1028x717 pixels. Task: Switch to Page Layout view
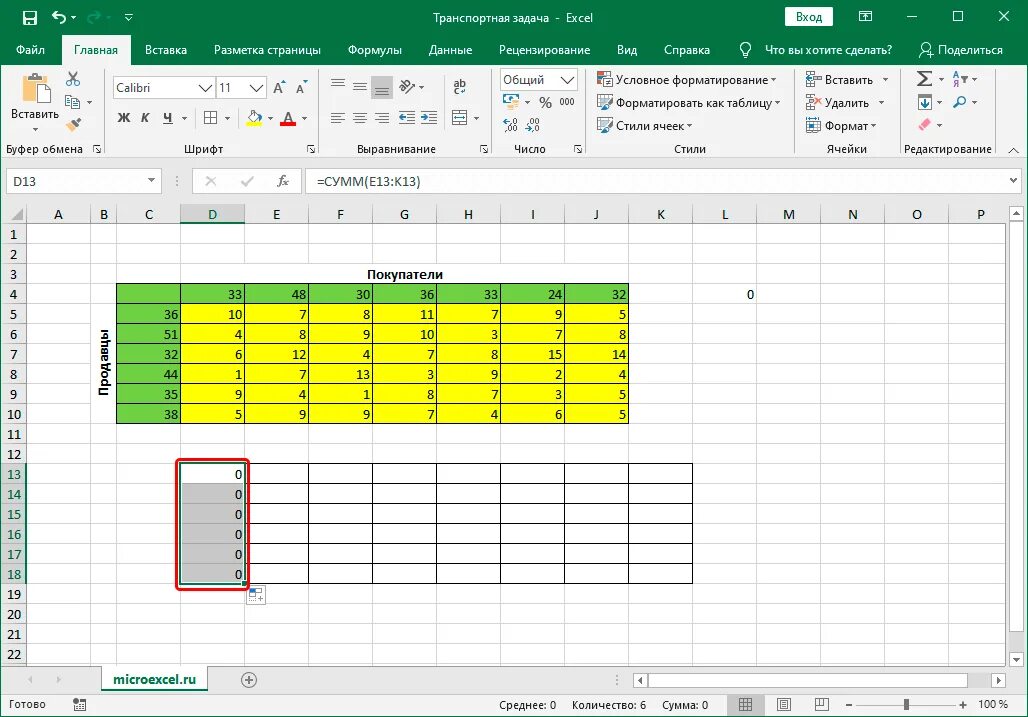(x=783, y=705)
